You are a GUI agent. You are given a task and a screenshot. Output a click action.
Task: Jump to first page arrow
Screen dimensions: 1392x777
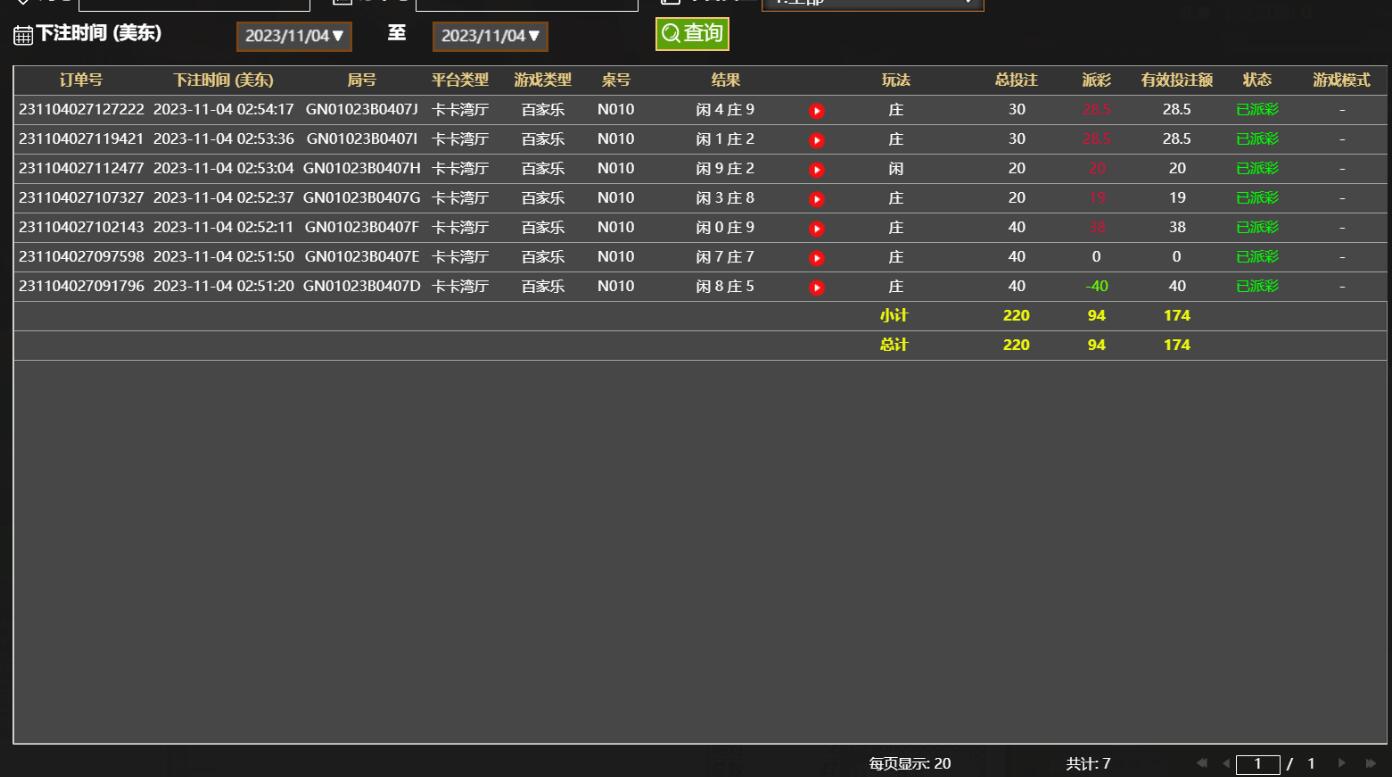point(1202,765)
